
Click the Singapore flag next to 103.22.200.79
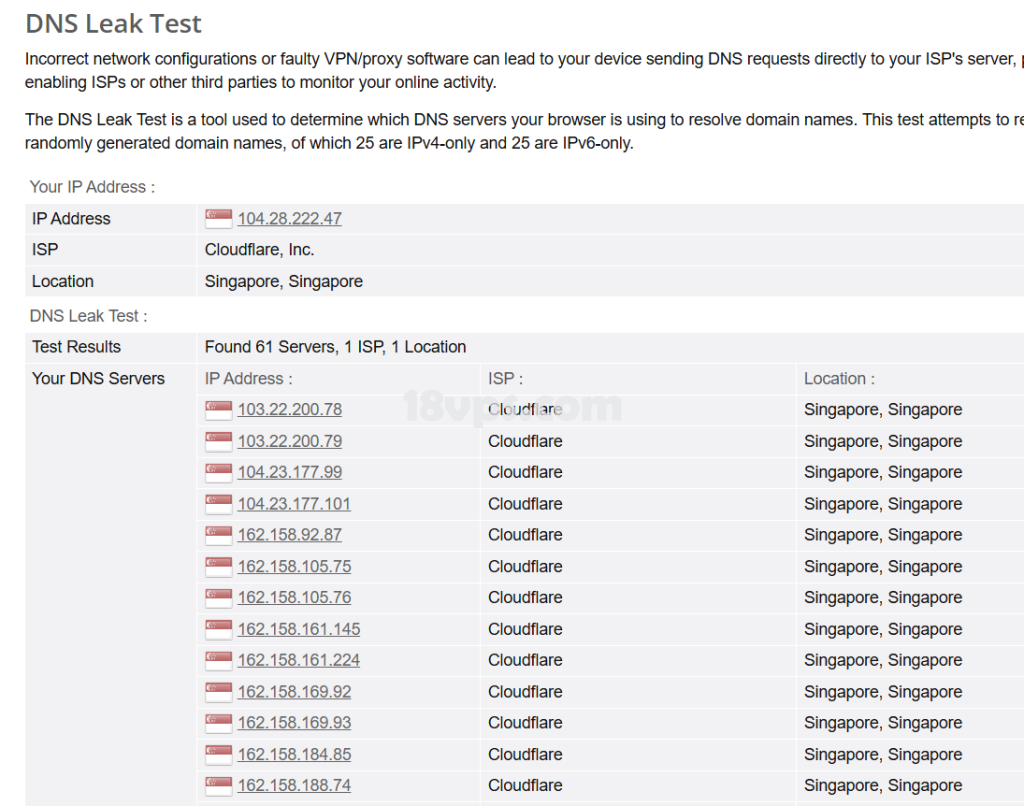[218, 441]
